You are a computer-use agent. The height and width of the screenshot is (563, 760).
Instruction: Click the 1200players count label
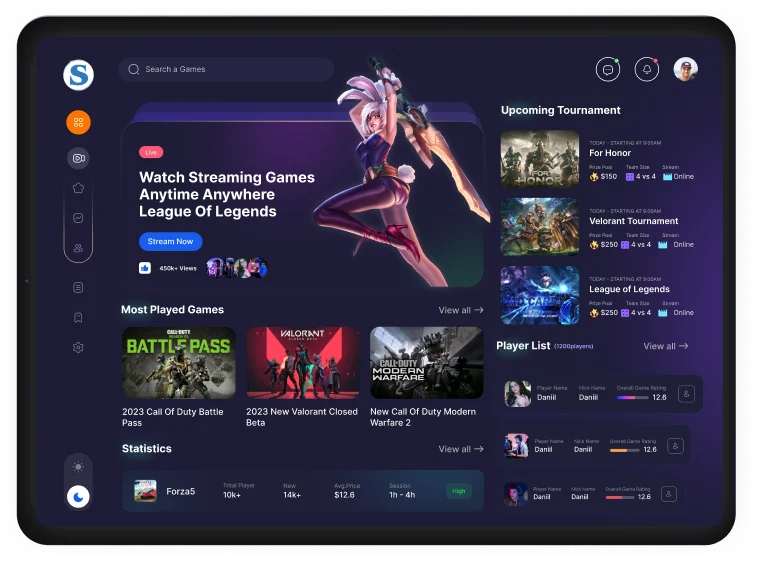pyautogui.click(x=573, y=346)
